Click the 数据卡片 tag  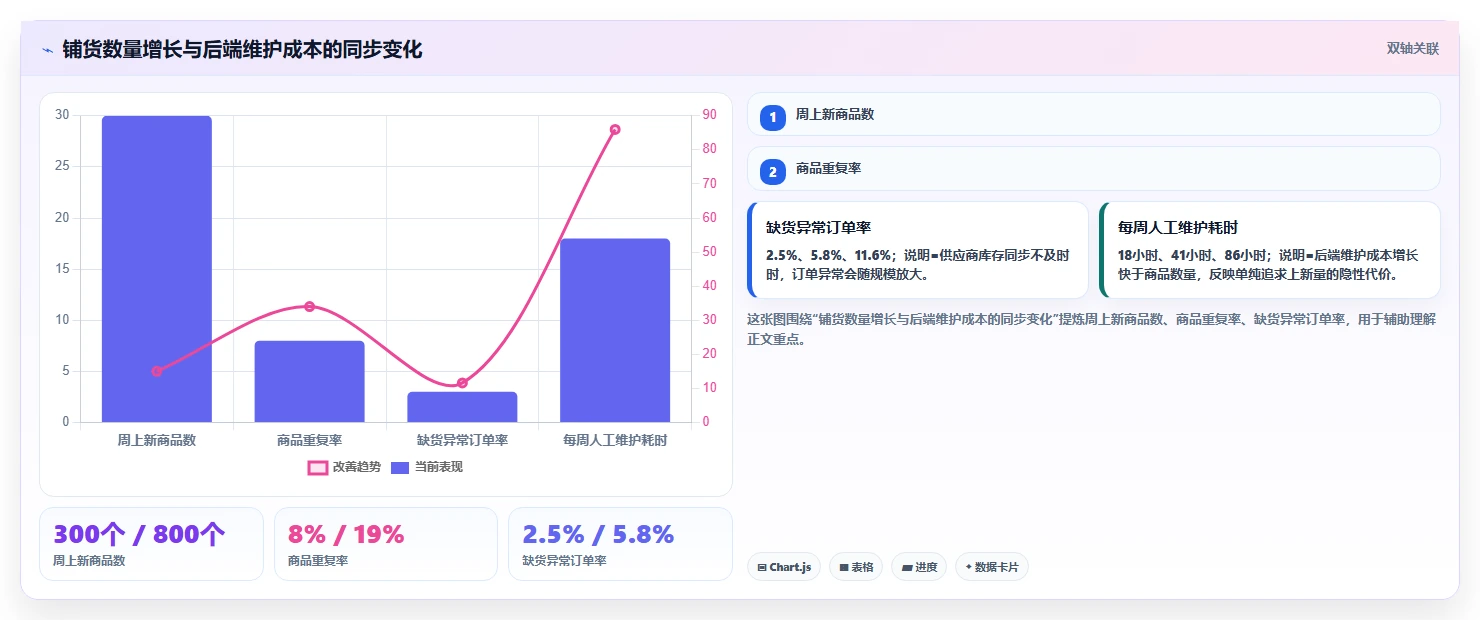pos(992,567)
